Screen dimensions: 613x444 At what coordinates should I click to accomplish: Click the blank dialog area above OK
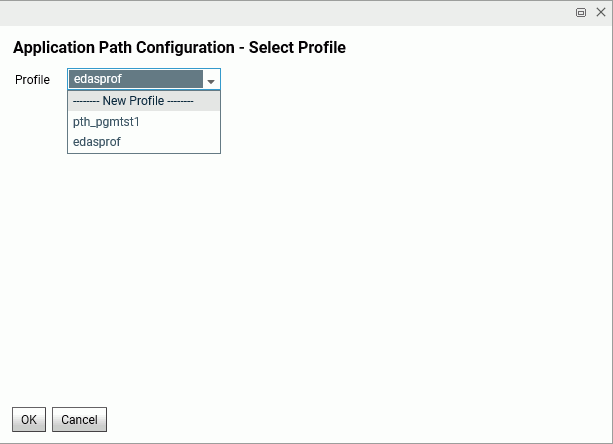(300, 280)
